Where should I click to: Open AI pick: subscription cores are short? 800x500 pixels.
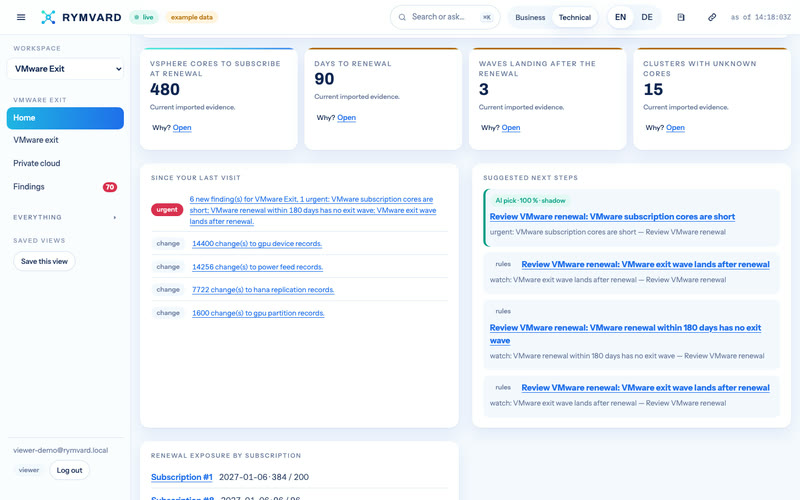pos(612,217)
